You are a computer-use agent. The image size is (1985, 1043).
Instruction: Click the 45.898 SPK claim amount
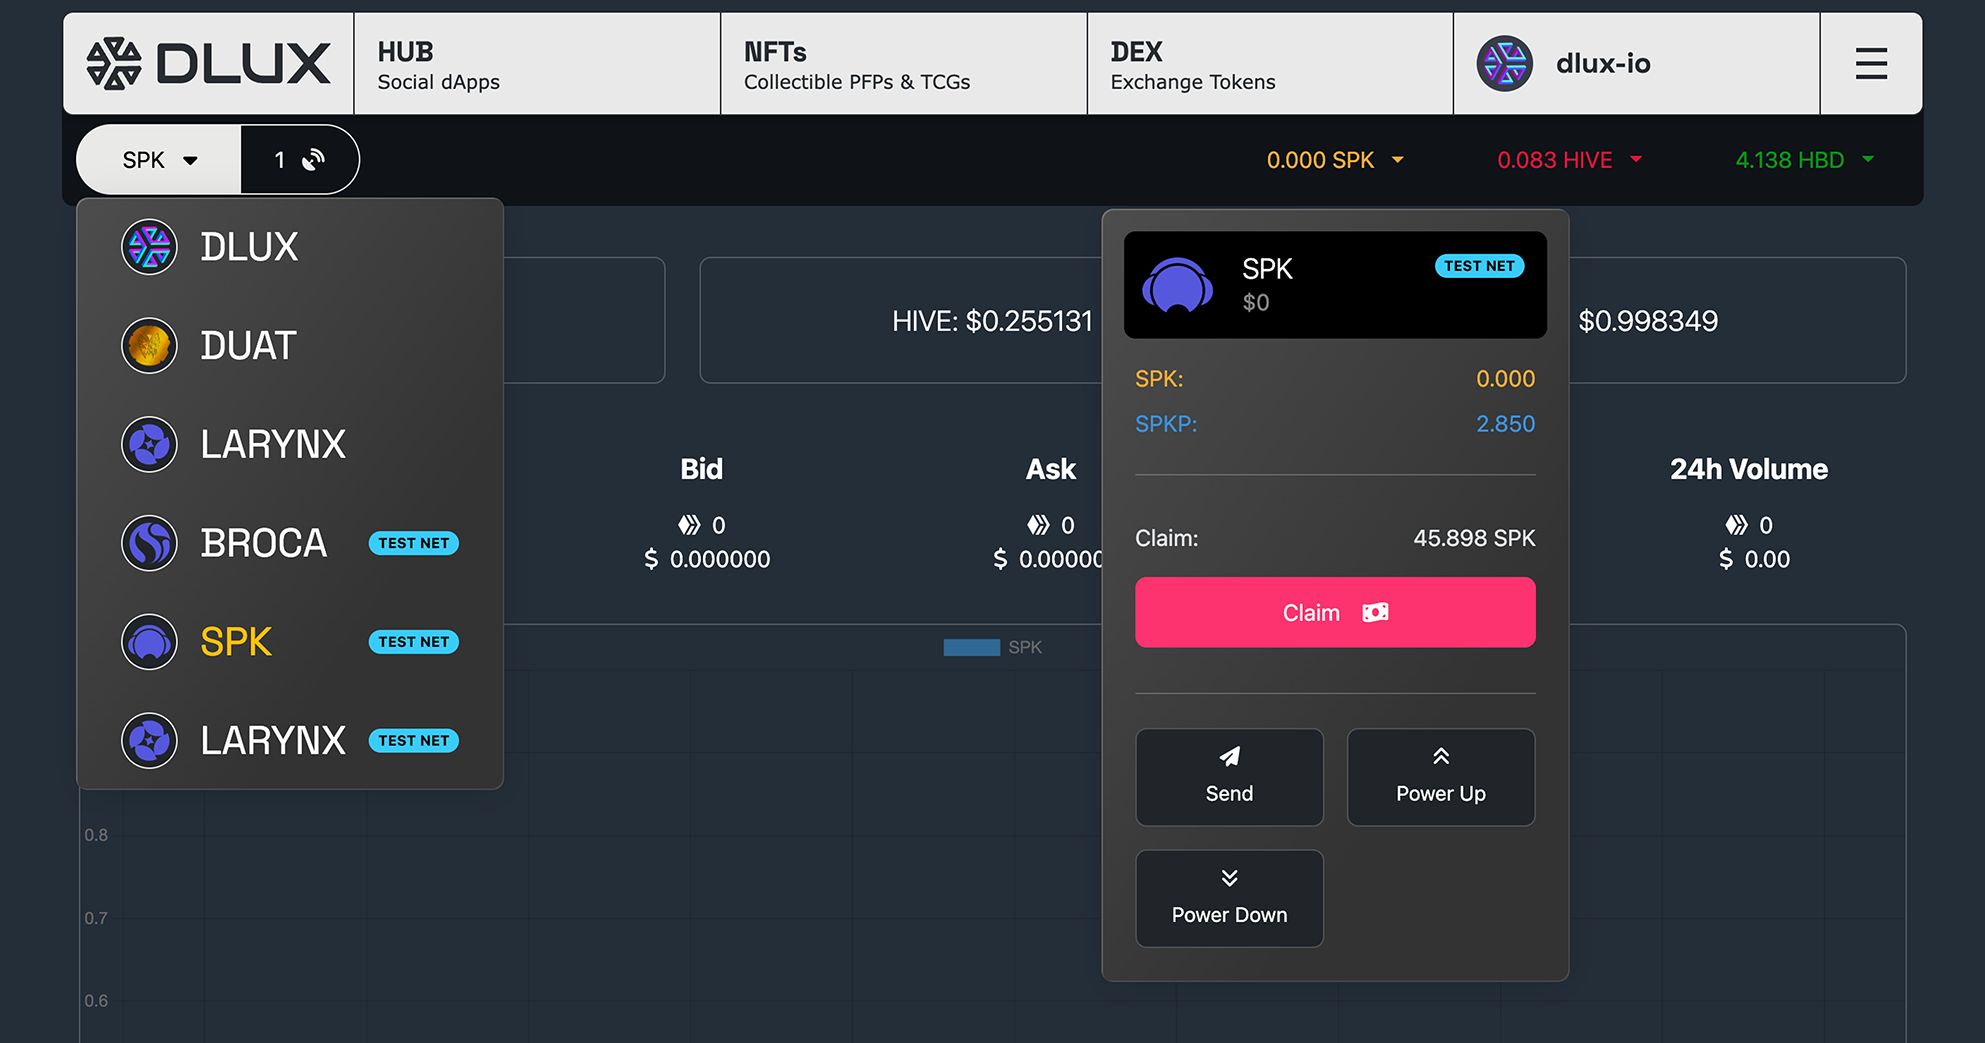point(1474,538)
